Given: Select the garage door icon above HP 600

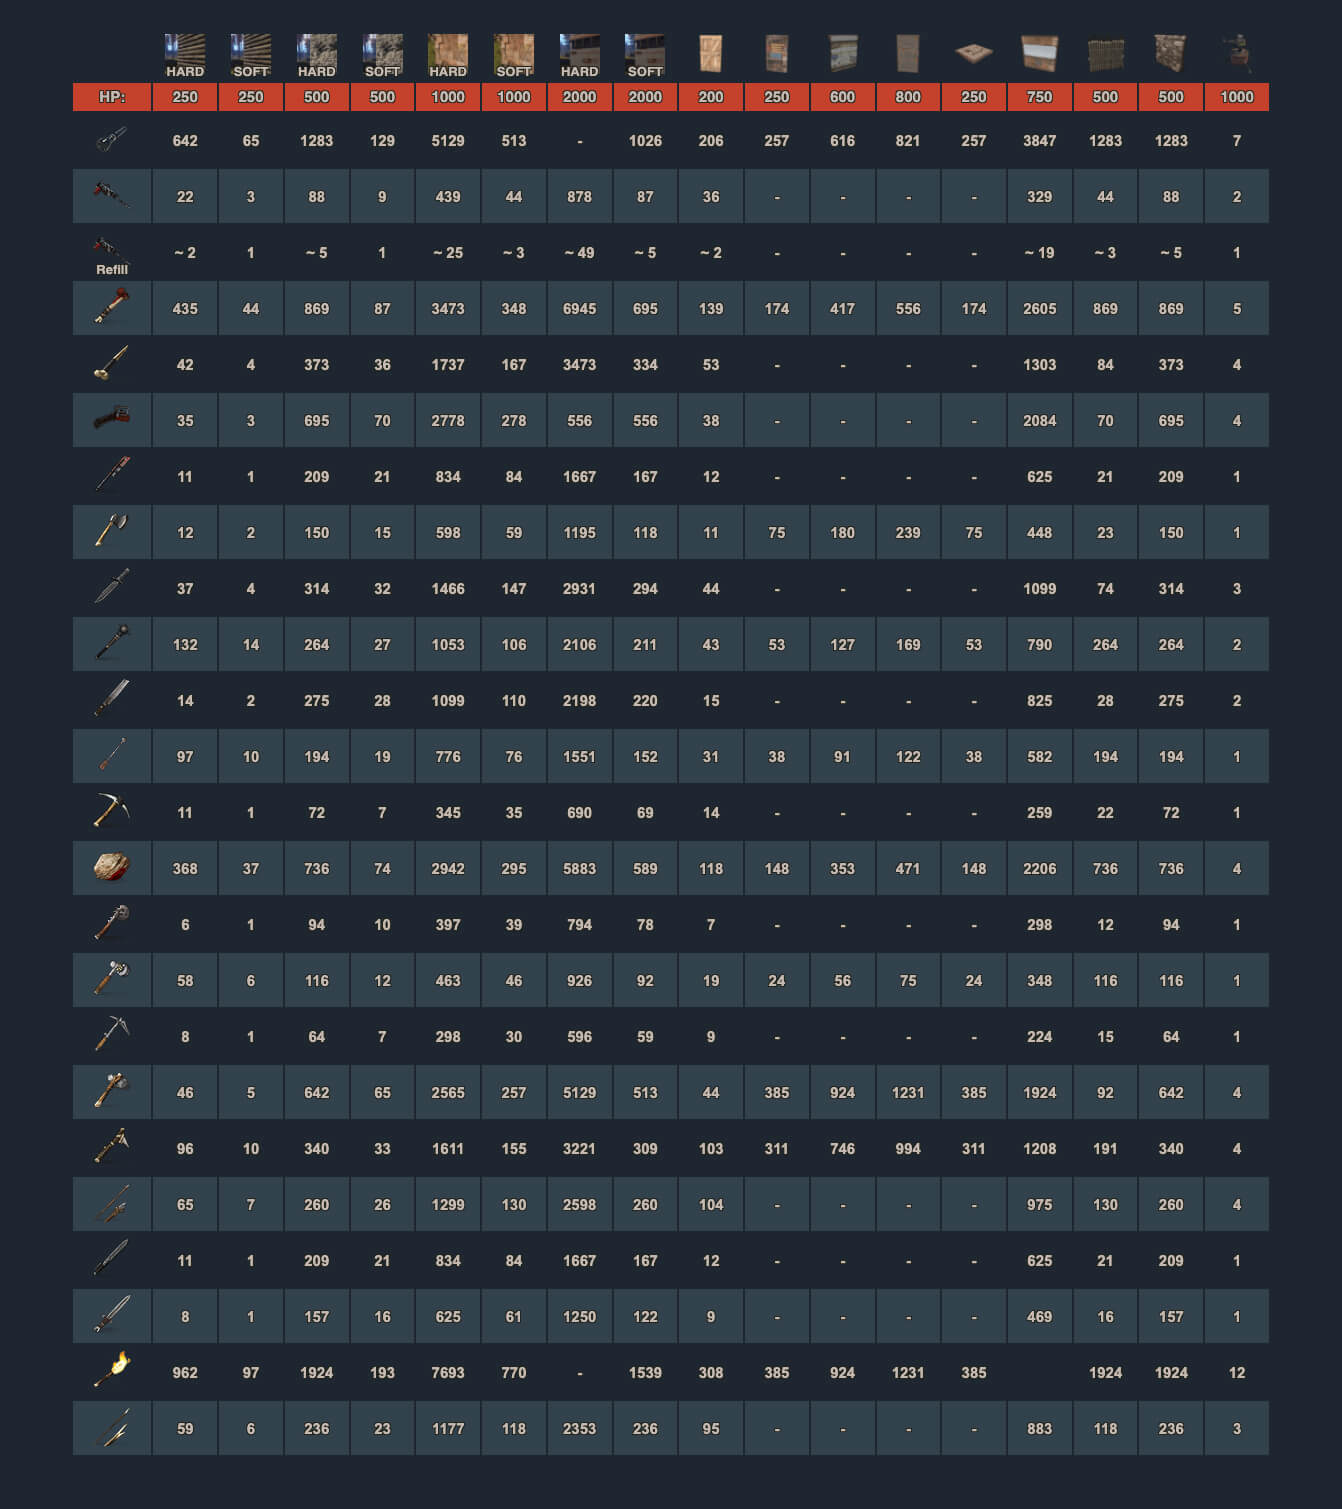Looking at the screenshot, I should 843,54.
